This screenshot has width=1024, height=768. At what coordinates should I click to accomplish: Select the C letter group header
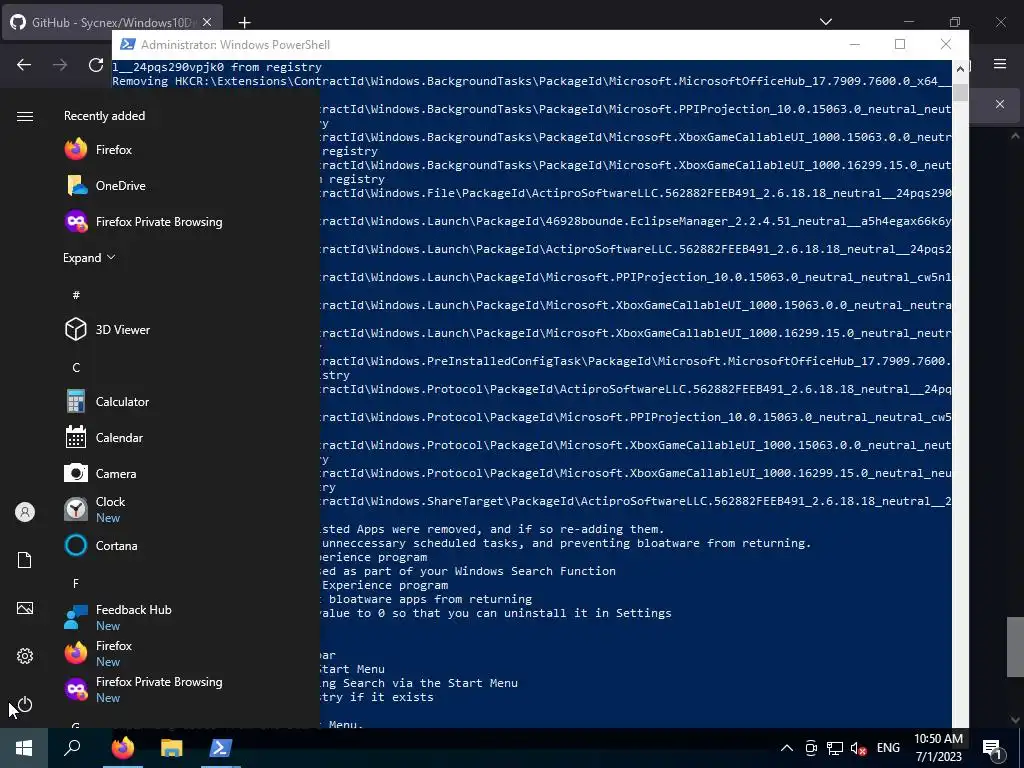click(76, 367)
